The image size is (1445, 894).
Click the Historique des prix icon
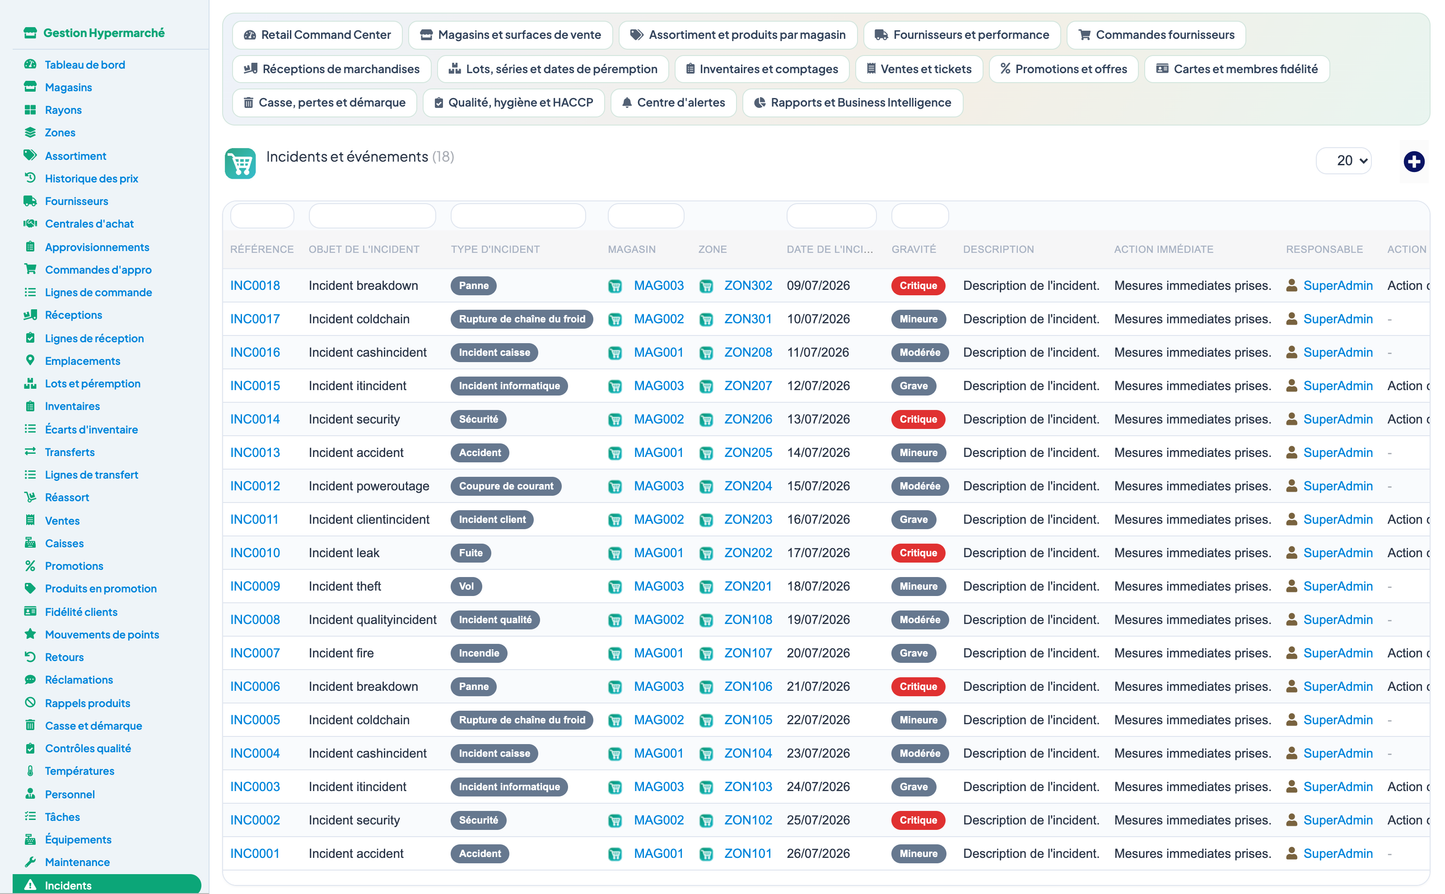click(x=30, y=178)
